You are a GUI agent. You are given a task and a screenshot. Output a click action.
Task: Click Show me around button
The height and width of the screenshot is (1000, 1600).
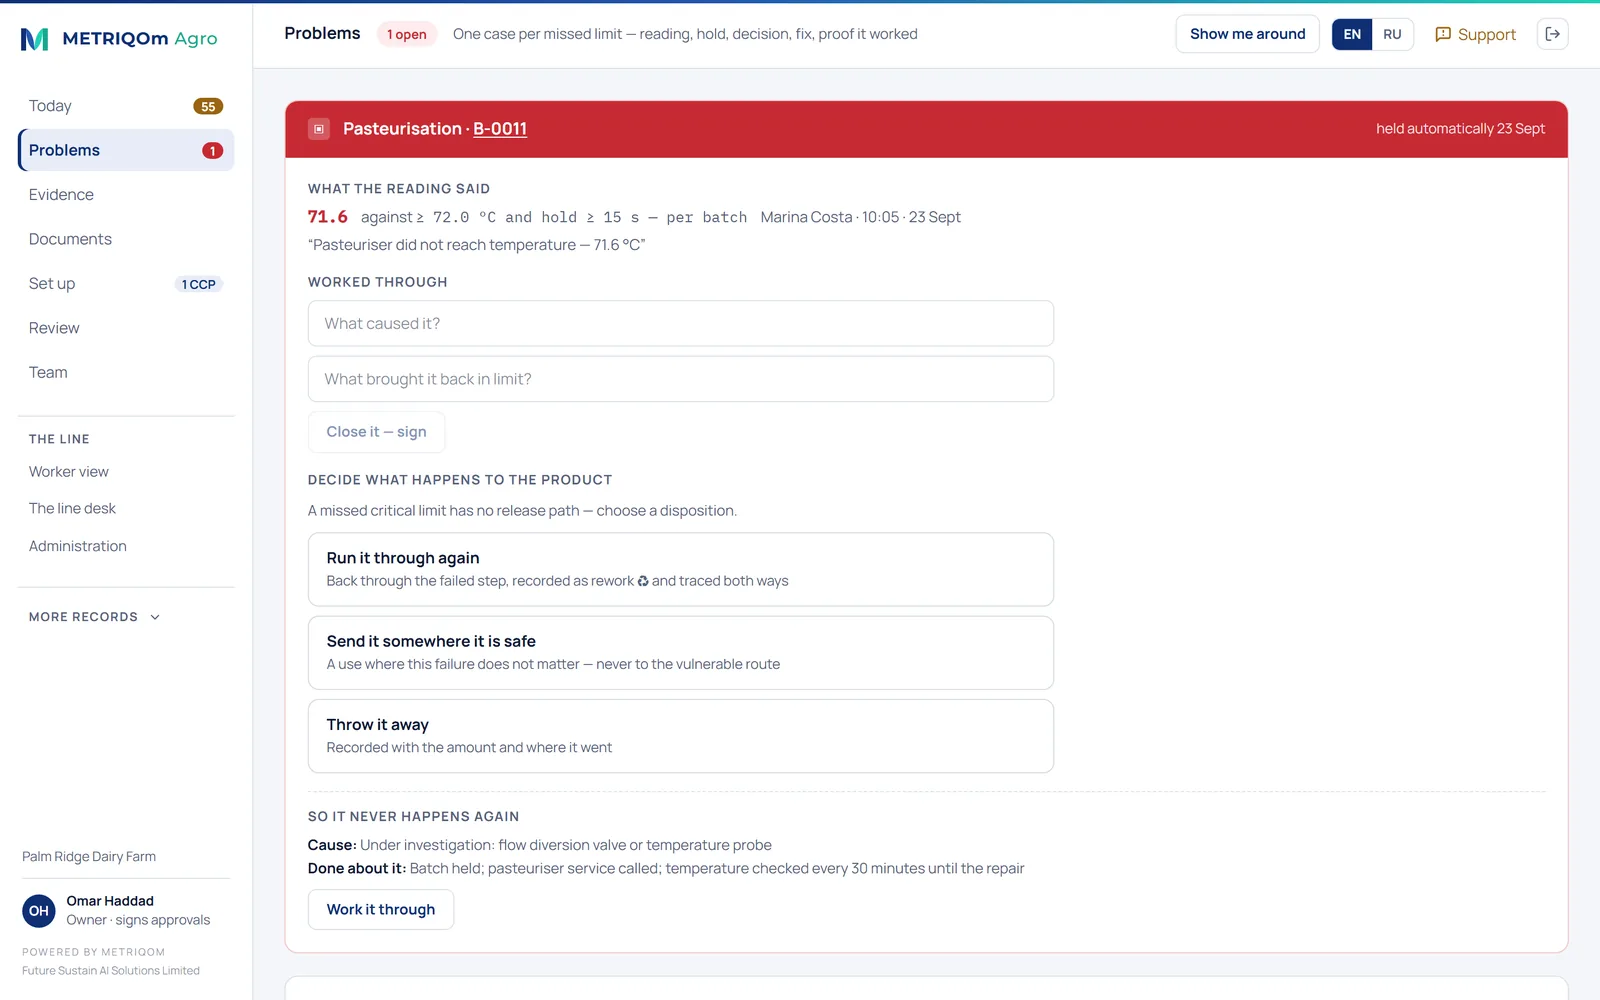click(x=1247, y=34)
